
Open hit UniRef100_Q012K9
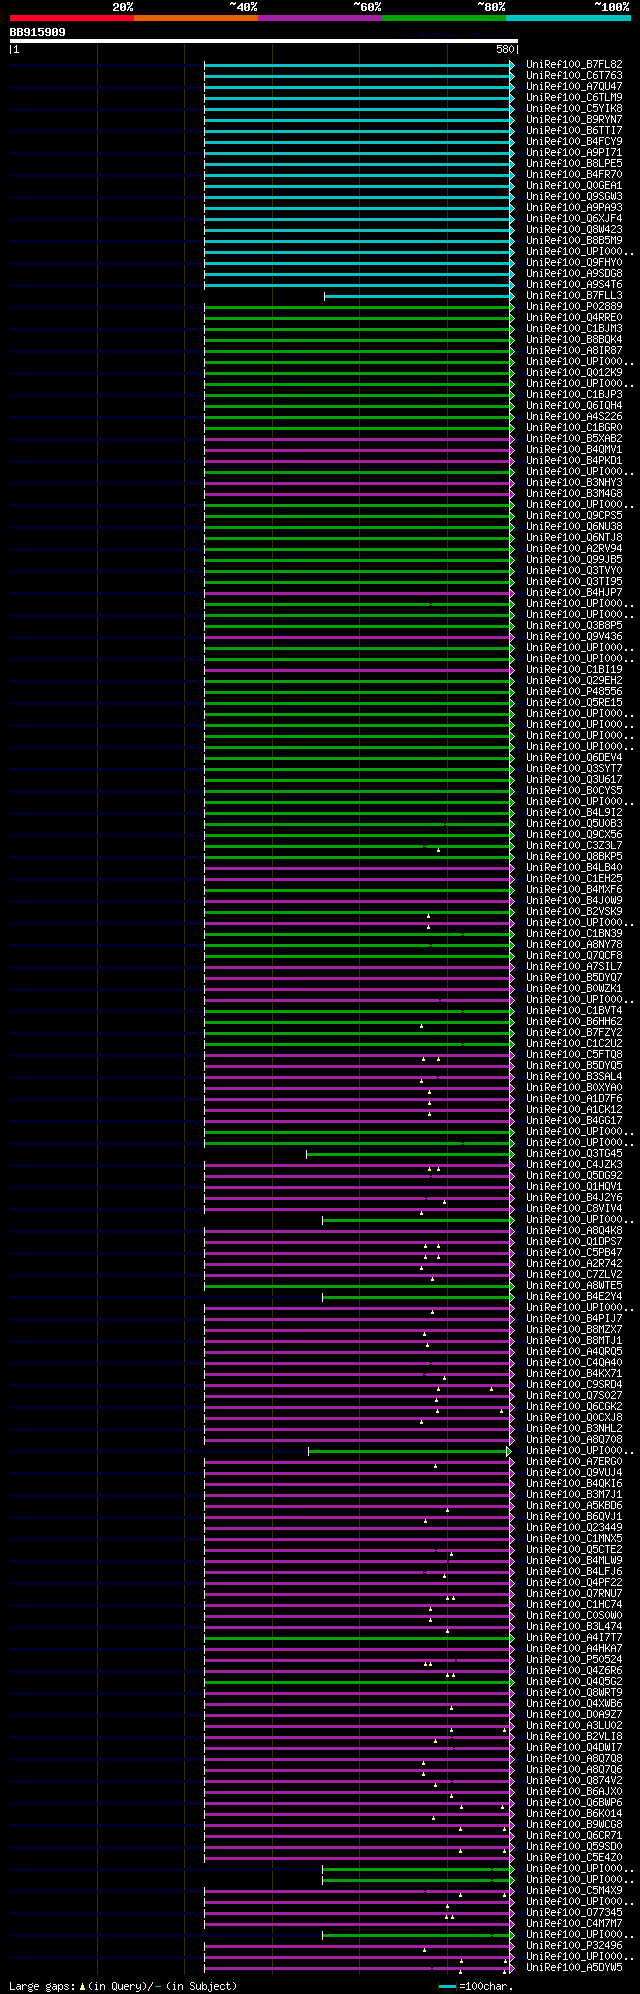(574, 372)
